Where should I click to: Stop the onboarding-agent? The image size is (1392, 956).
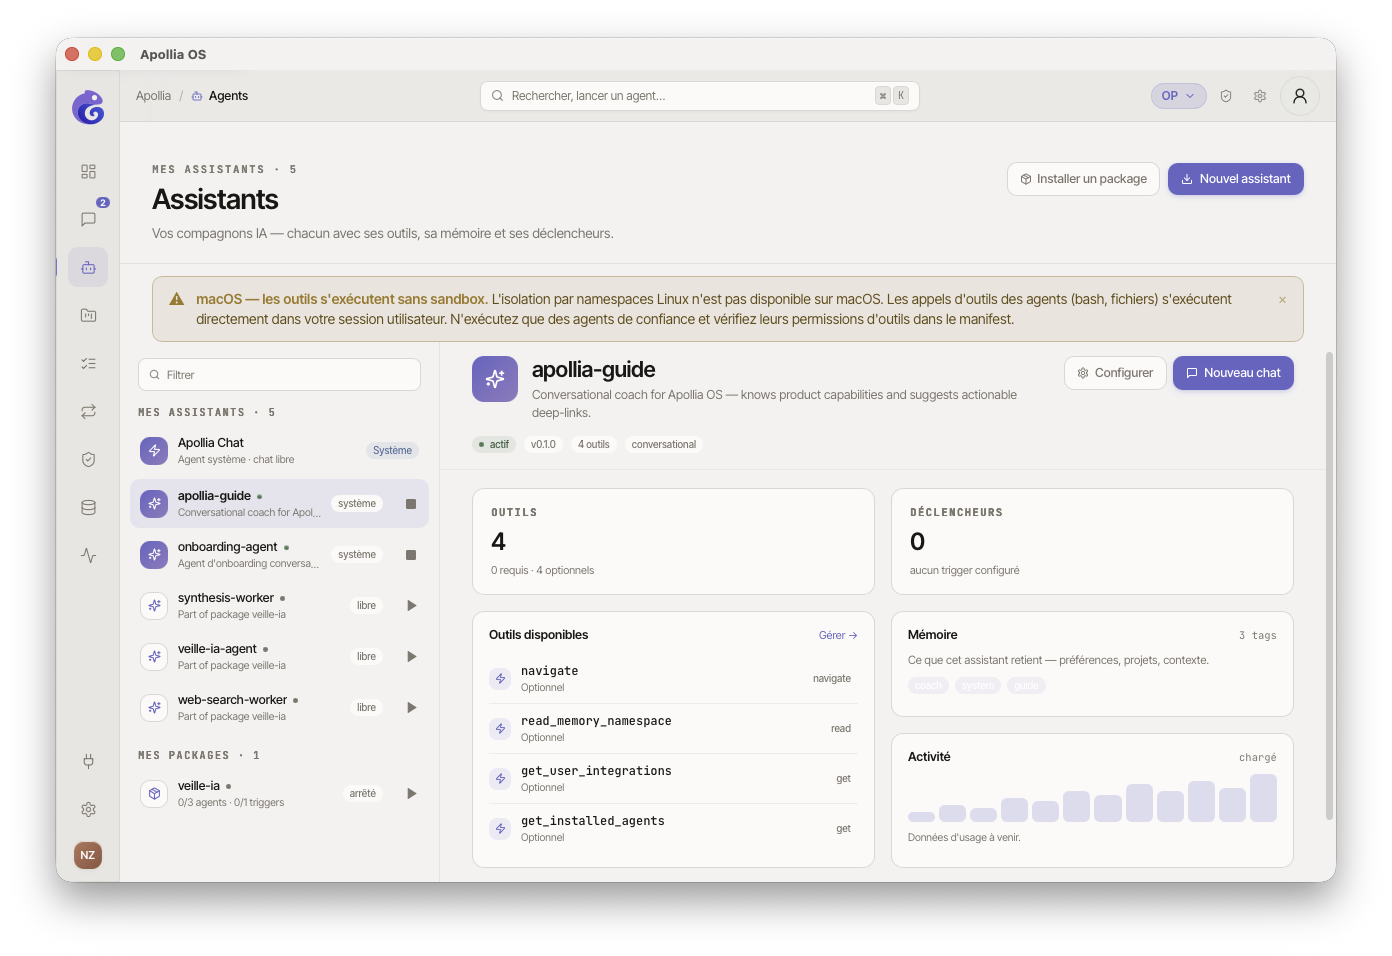point(411,555)
